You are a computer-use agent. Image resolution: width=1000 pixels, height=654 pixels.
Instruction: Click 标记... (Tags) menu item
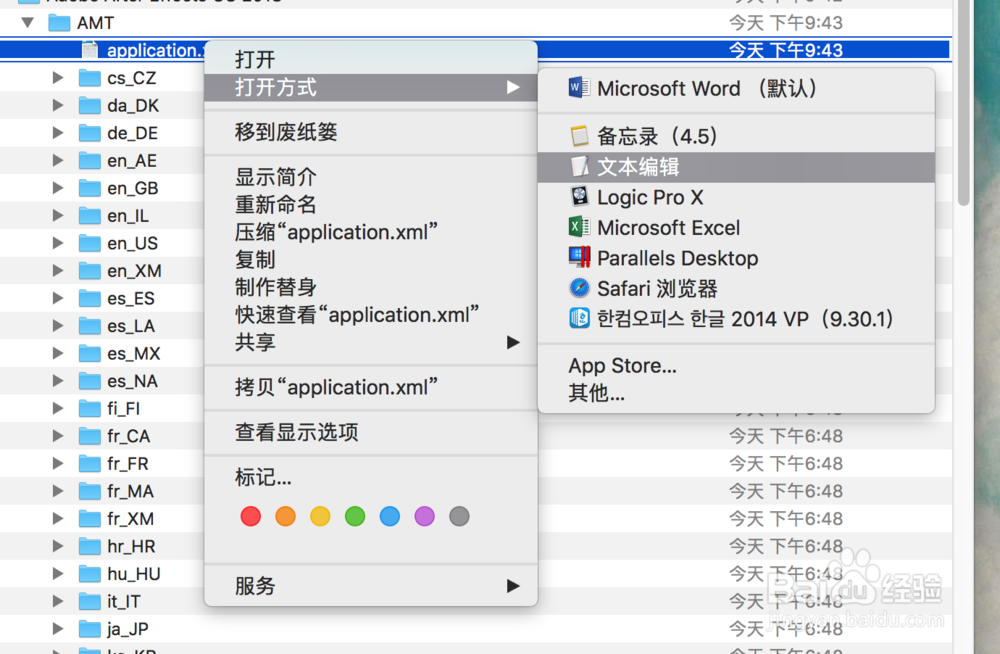pyautogui.click(x=371, y=477)
